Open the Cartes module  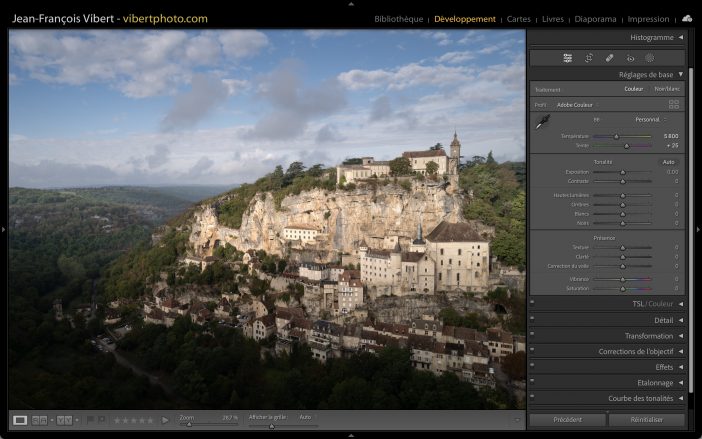pos(519,19)
